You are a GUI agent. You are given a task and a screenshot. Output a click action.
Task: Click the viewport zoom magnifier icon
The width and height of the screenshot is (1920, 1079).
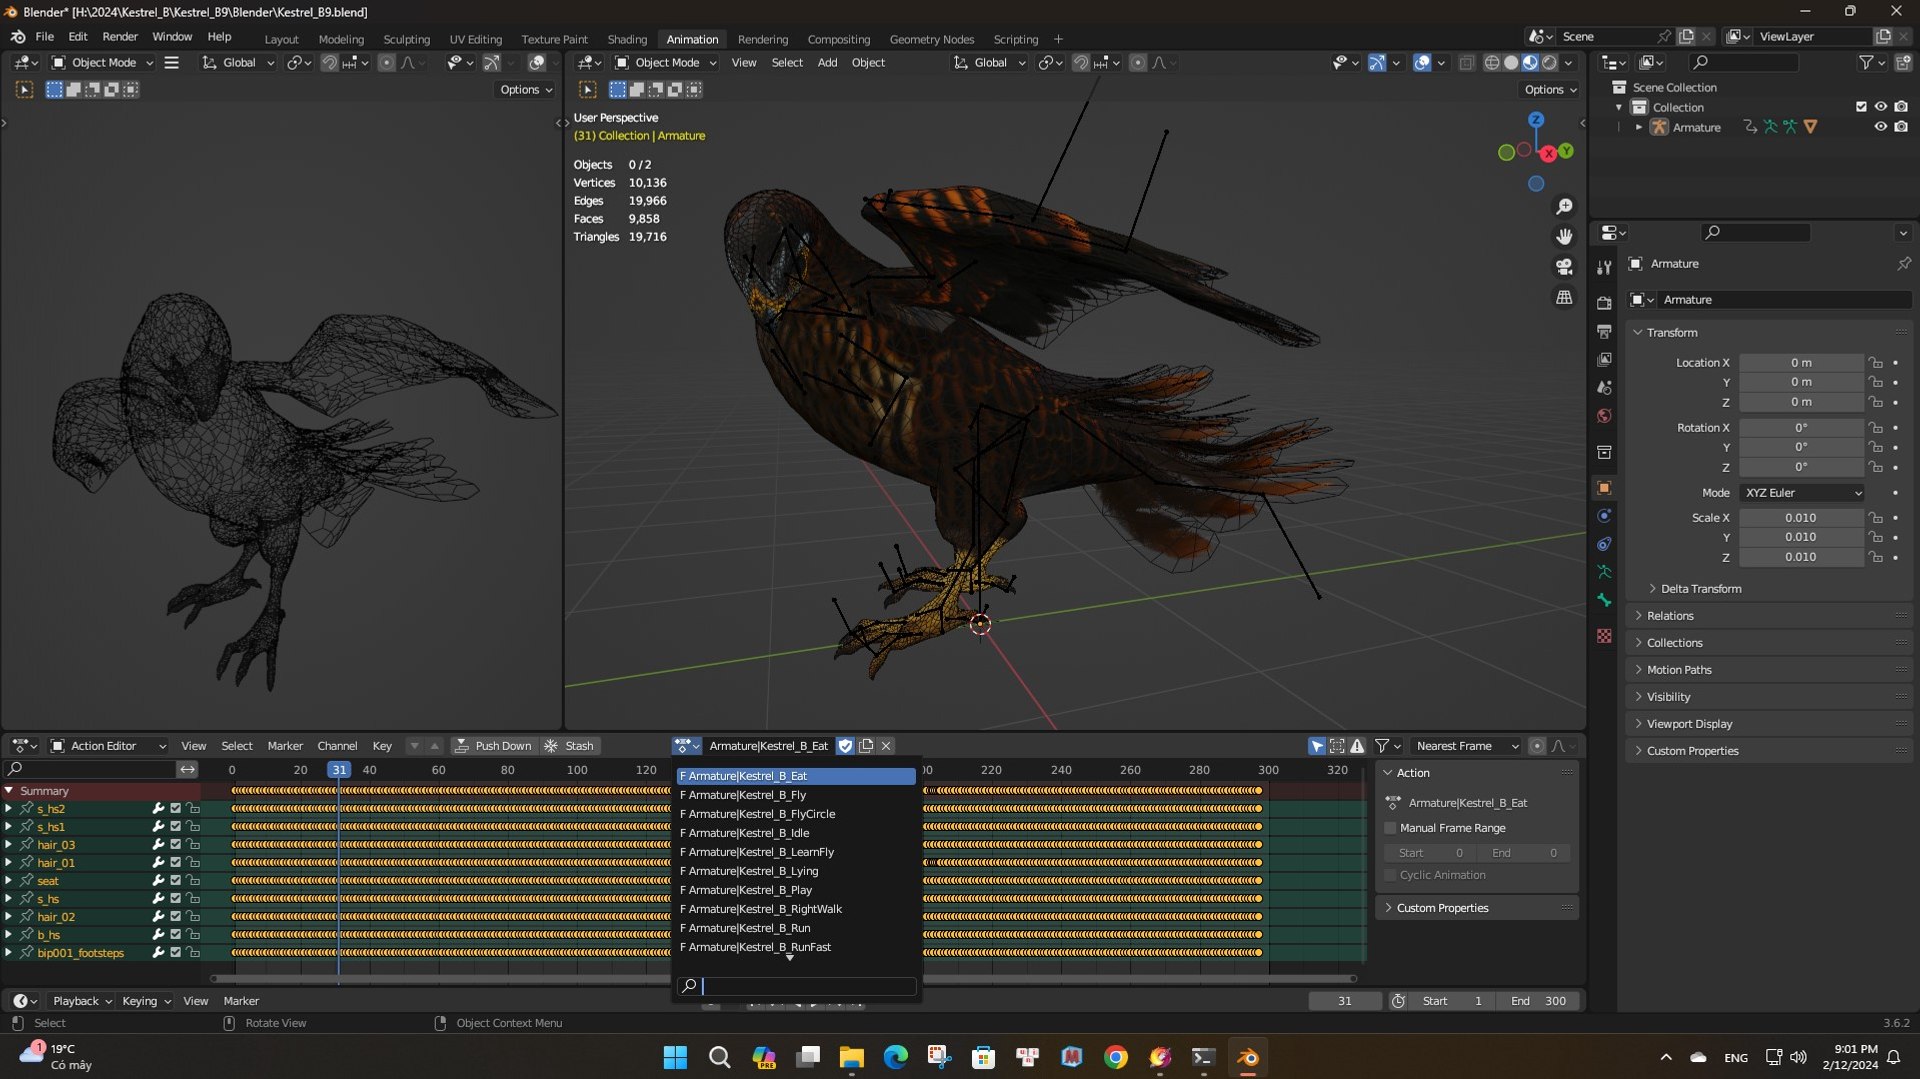[x=1564, y=207]
